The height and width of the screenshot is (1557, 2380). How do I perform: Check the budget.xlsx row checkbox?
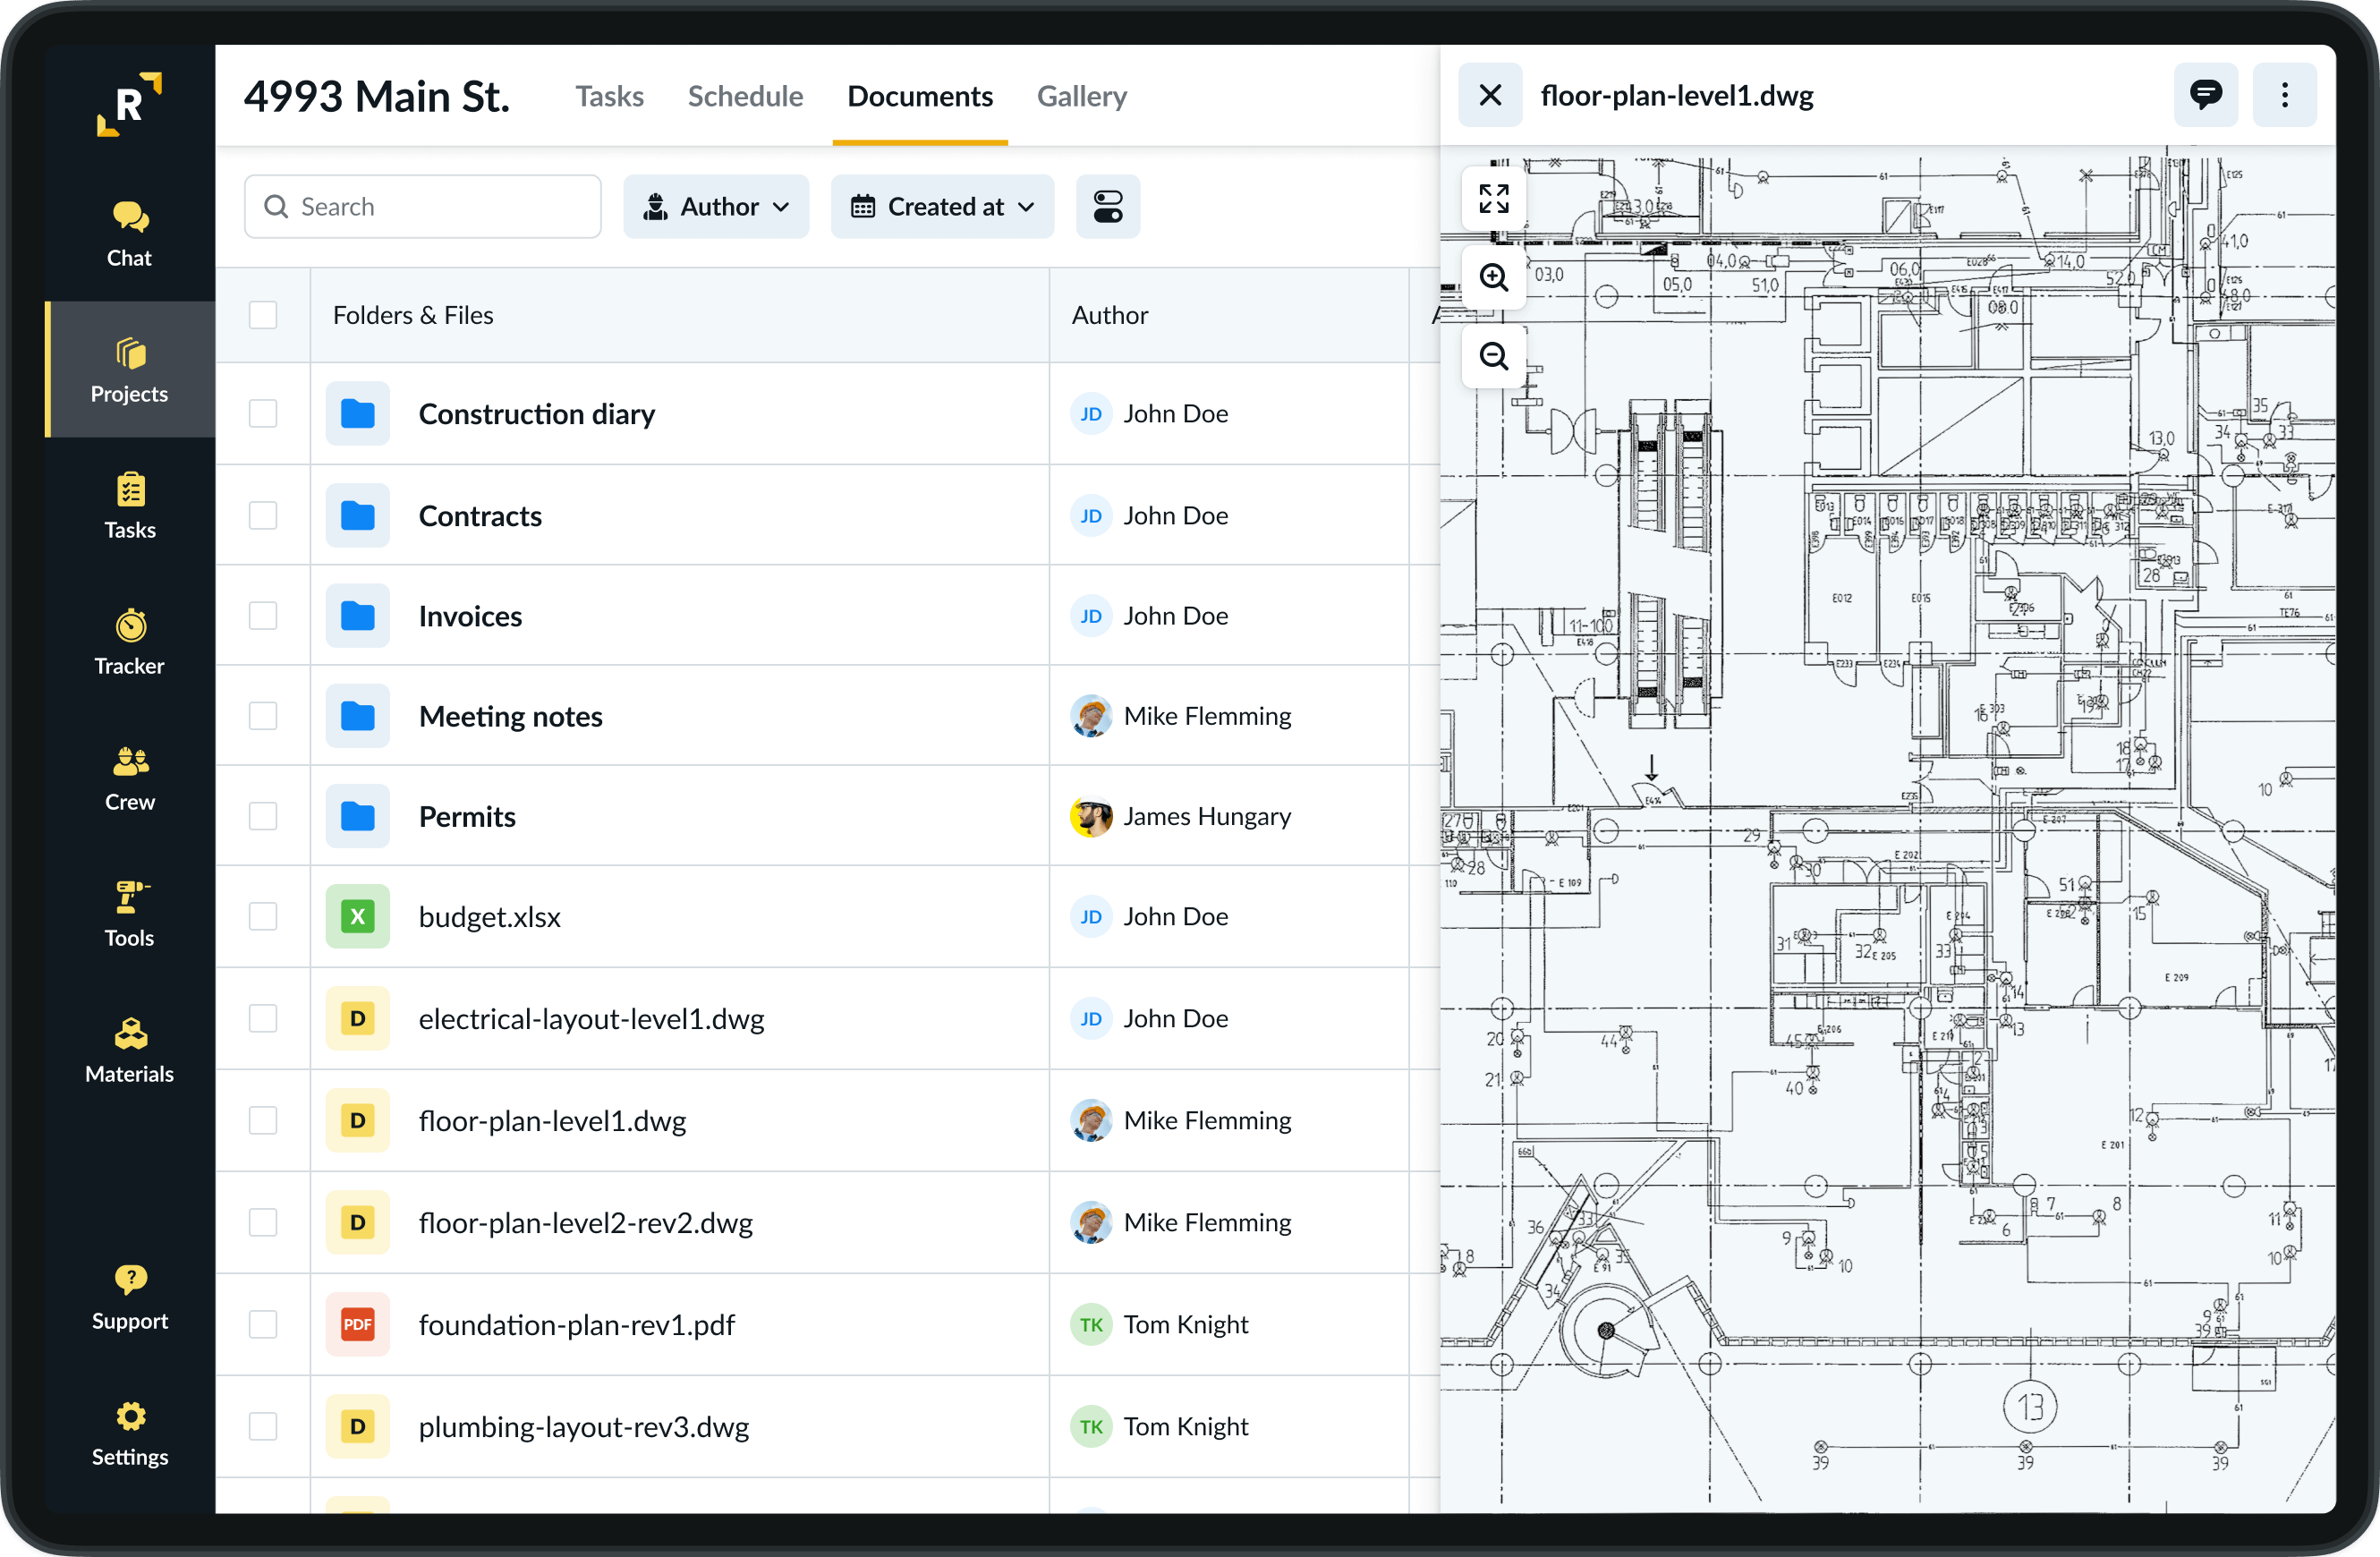263,916
